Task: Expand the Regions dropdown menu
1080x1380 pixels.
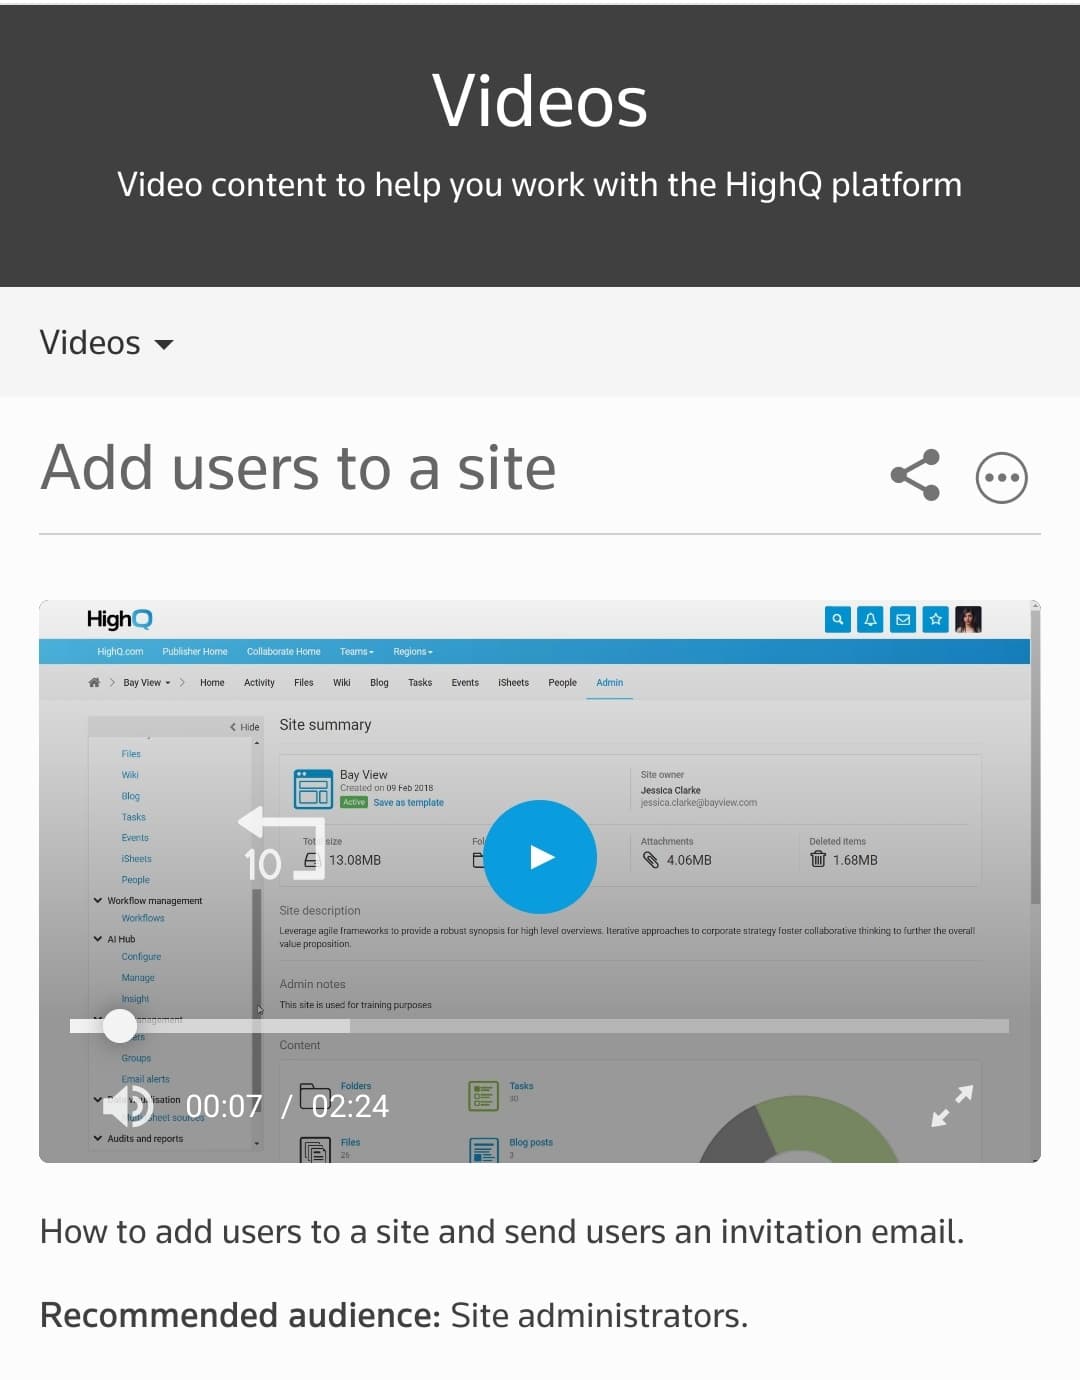Action: [412, 652]
